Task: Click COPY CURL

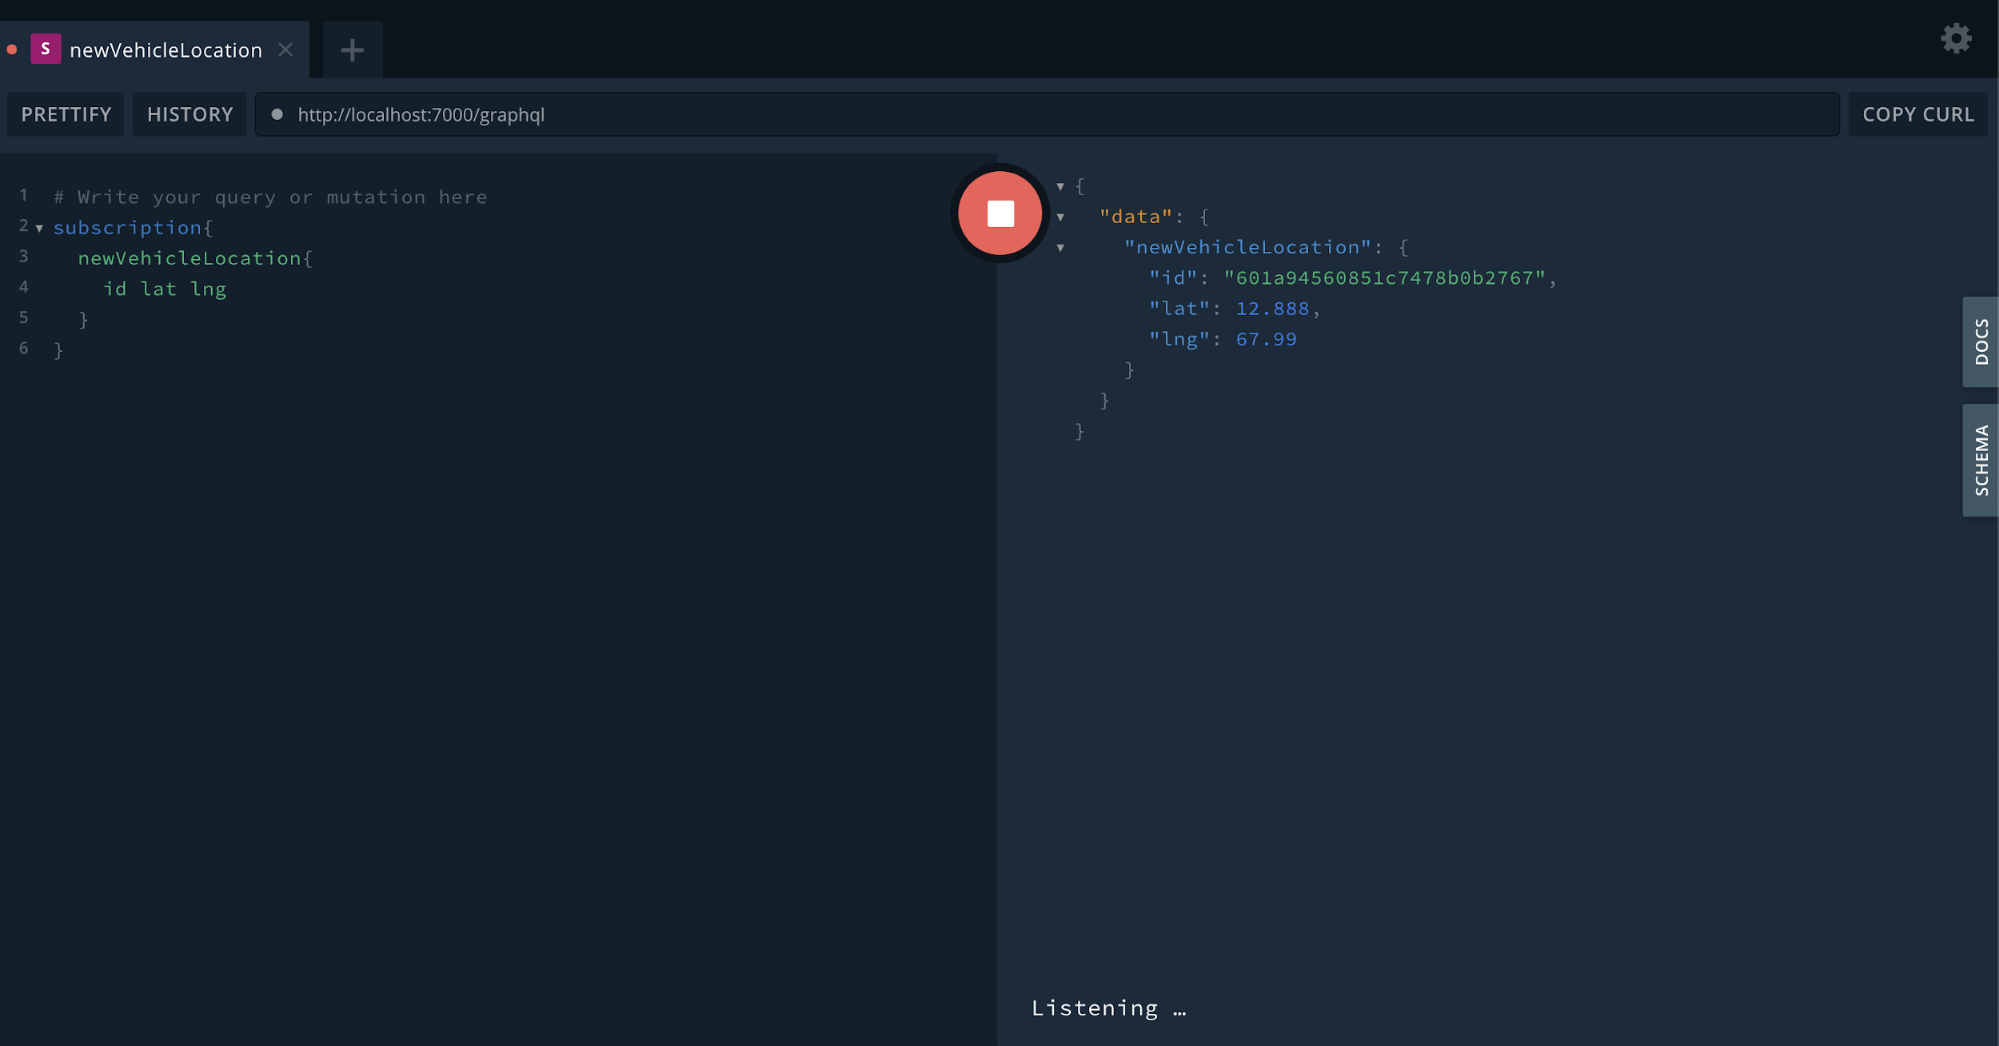Action: pyautogui.click(x=1916, y=114)
